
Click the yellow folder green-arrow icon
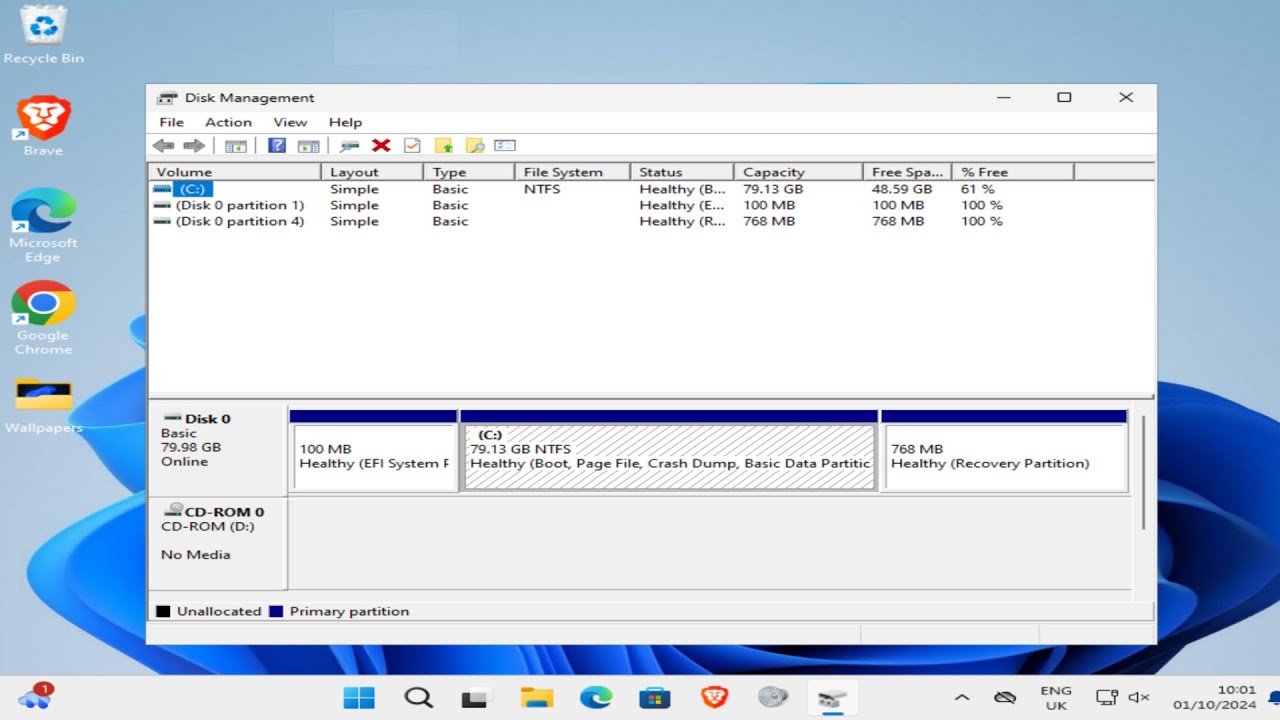[x=444, y=146]
